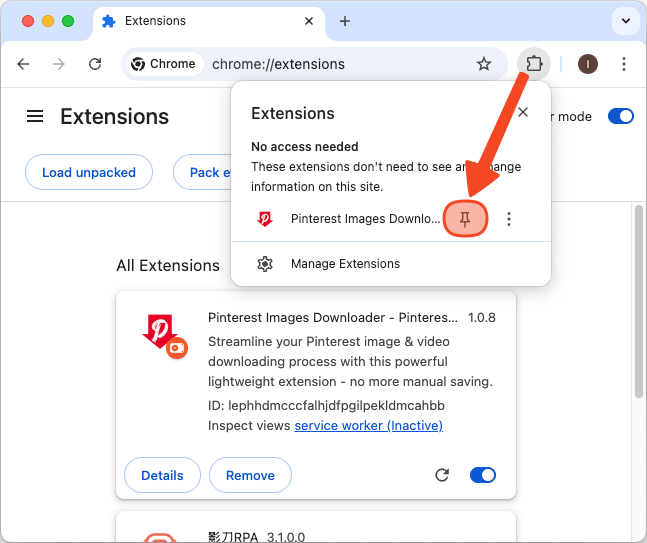Reload the page from the toolbar

[95, 64]
